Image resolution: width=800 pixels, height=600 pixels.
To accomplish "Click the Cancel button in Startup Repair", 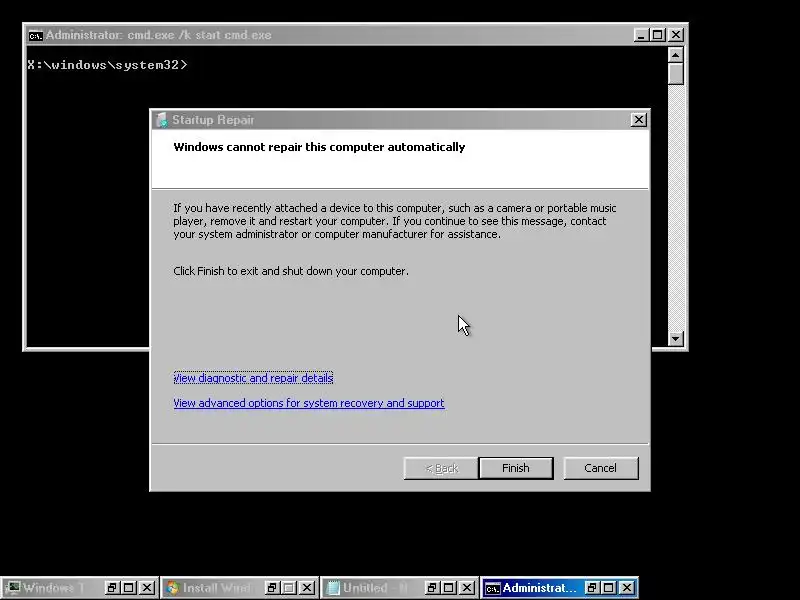I will [x=601, y=468].
